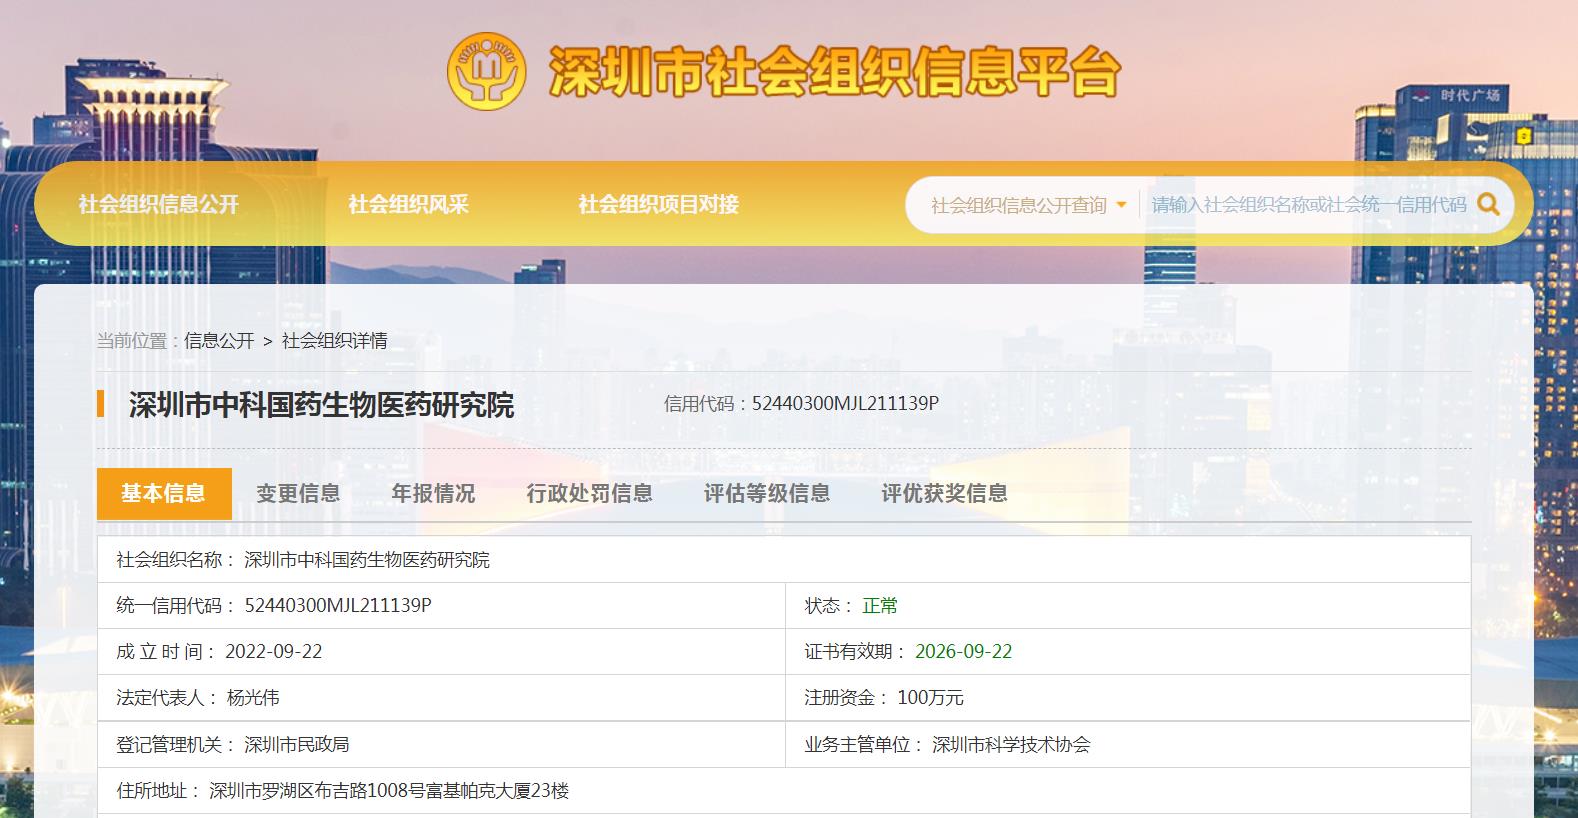Click the organization heading 深圳市中科国药生物医药研究院
This screenshot has height=818, width=1578.
[x=321, y=405]
